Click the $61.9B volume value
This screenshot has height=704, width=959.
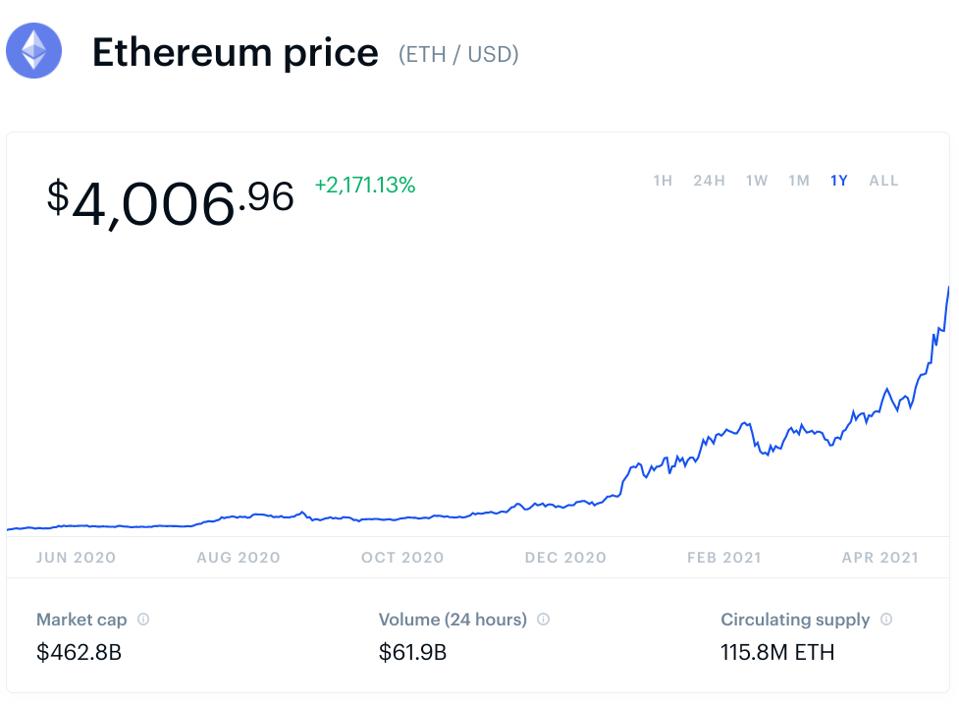[412, 653]
